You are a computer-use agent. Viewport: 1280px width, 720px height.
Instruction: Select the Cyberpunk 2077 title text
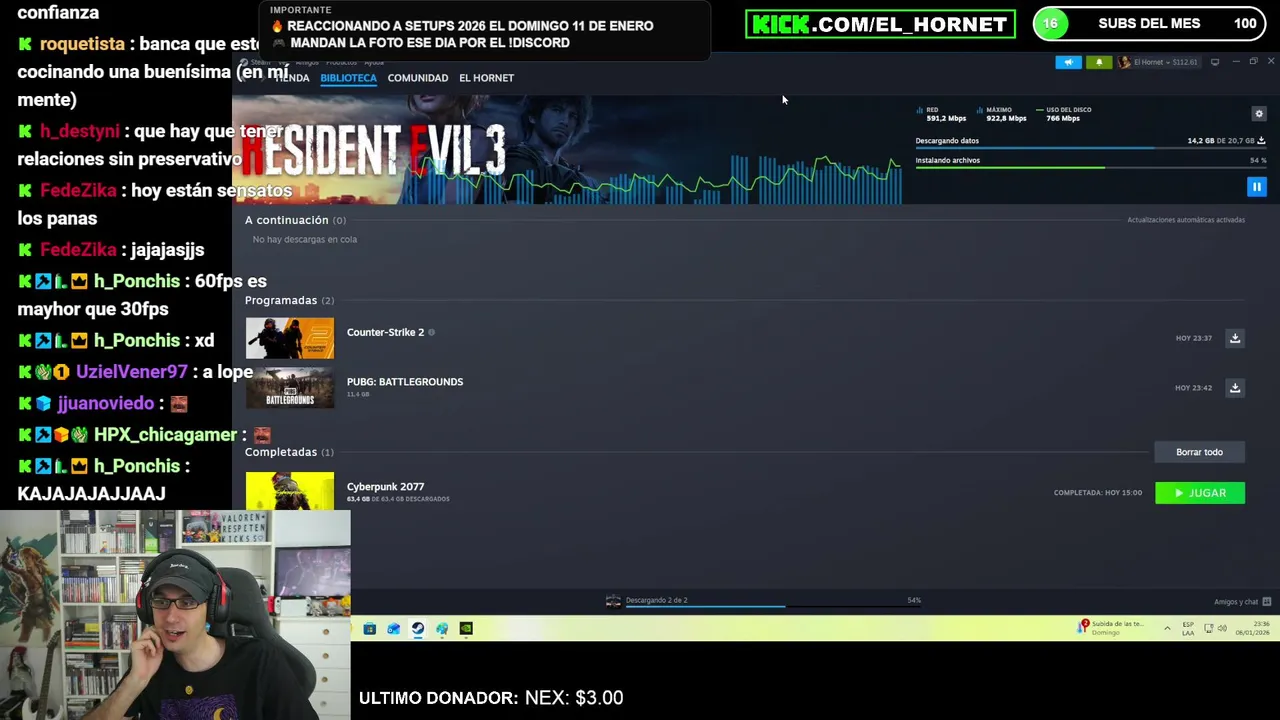(x=385, y=487)
